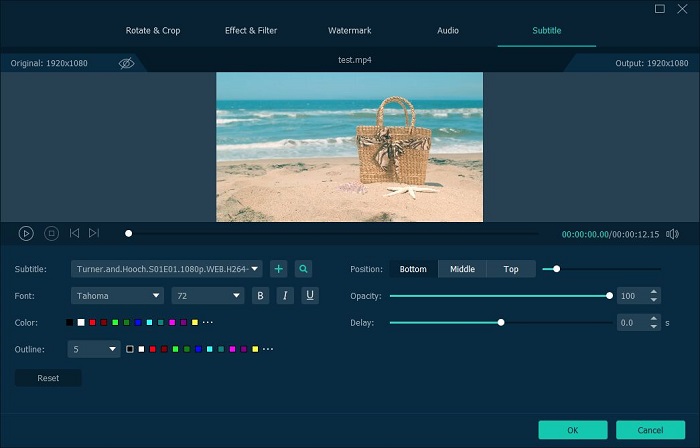Mute the preview volume icon
The height and width of the screenshot is (448, 700).
pyautogui.click(x=672, y=234)
